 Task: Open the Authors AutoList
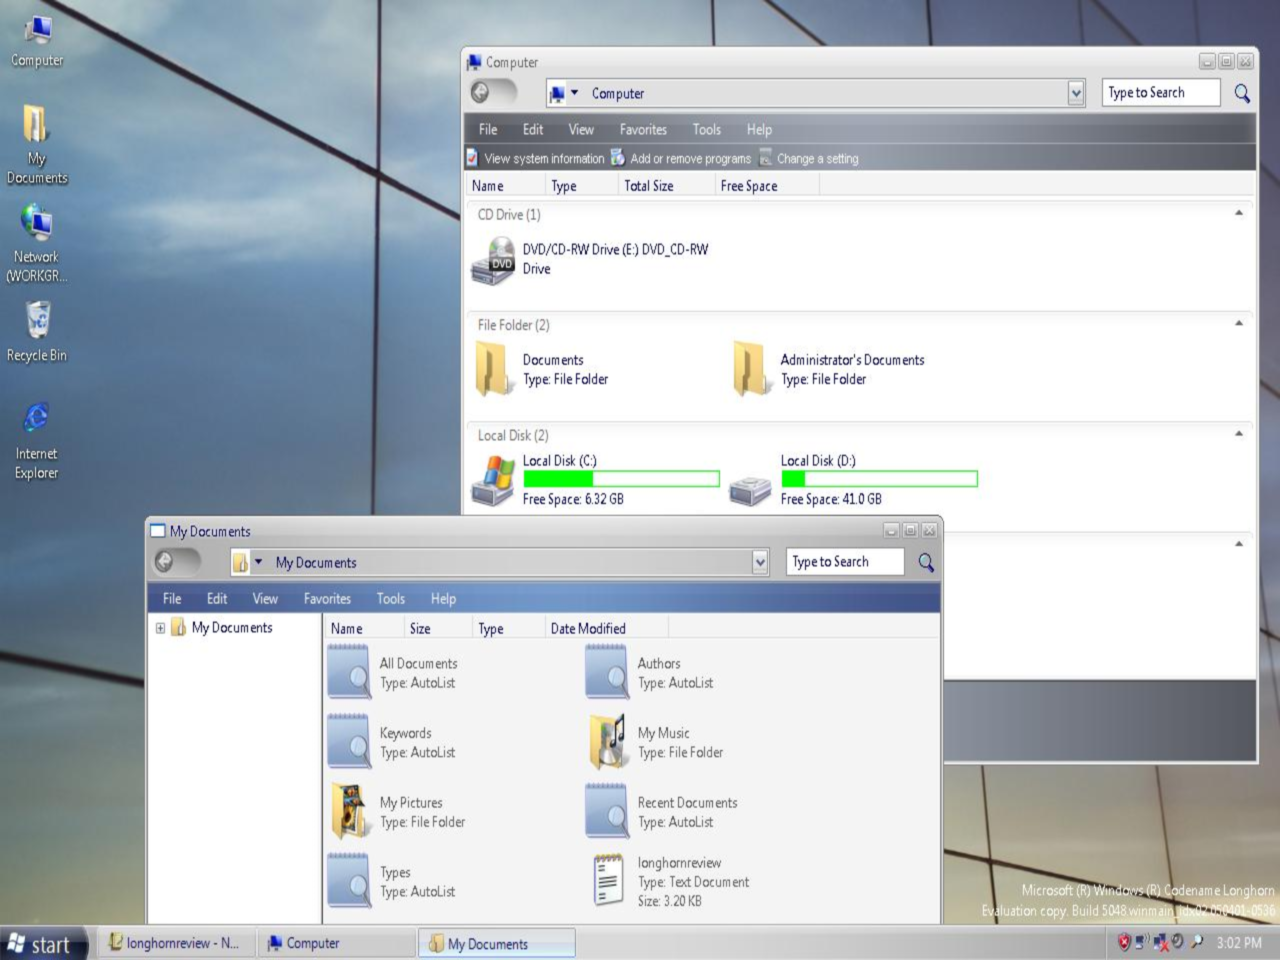pos(606,672)
